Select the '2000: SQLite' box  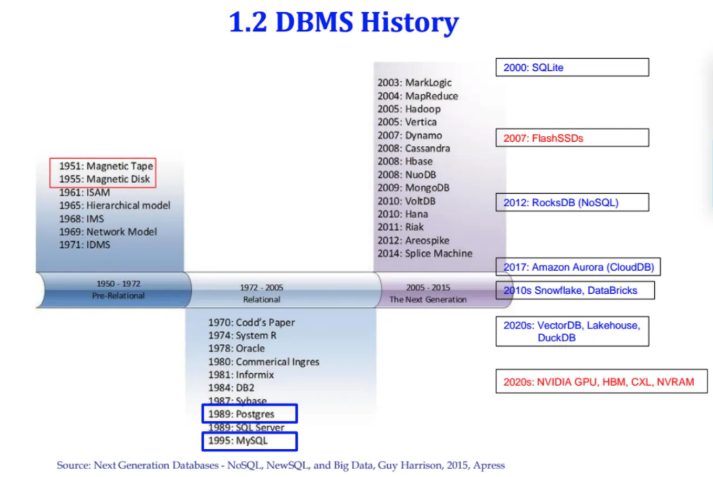coord(572,67)
